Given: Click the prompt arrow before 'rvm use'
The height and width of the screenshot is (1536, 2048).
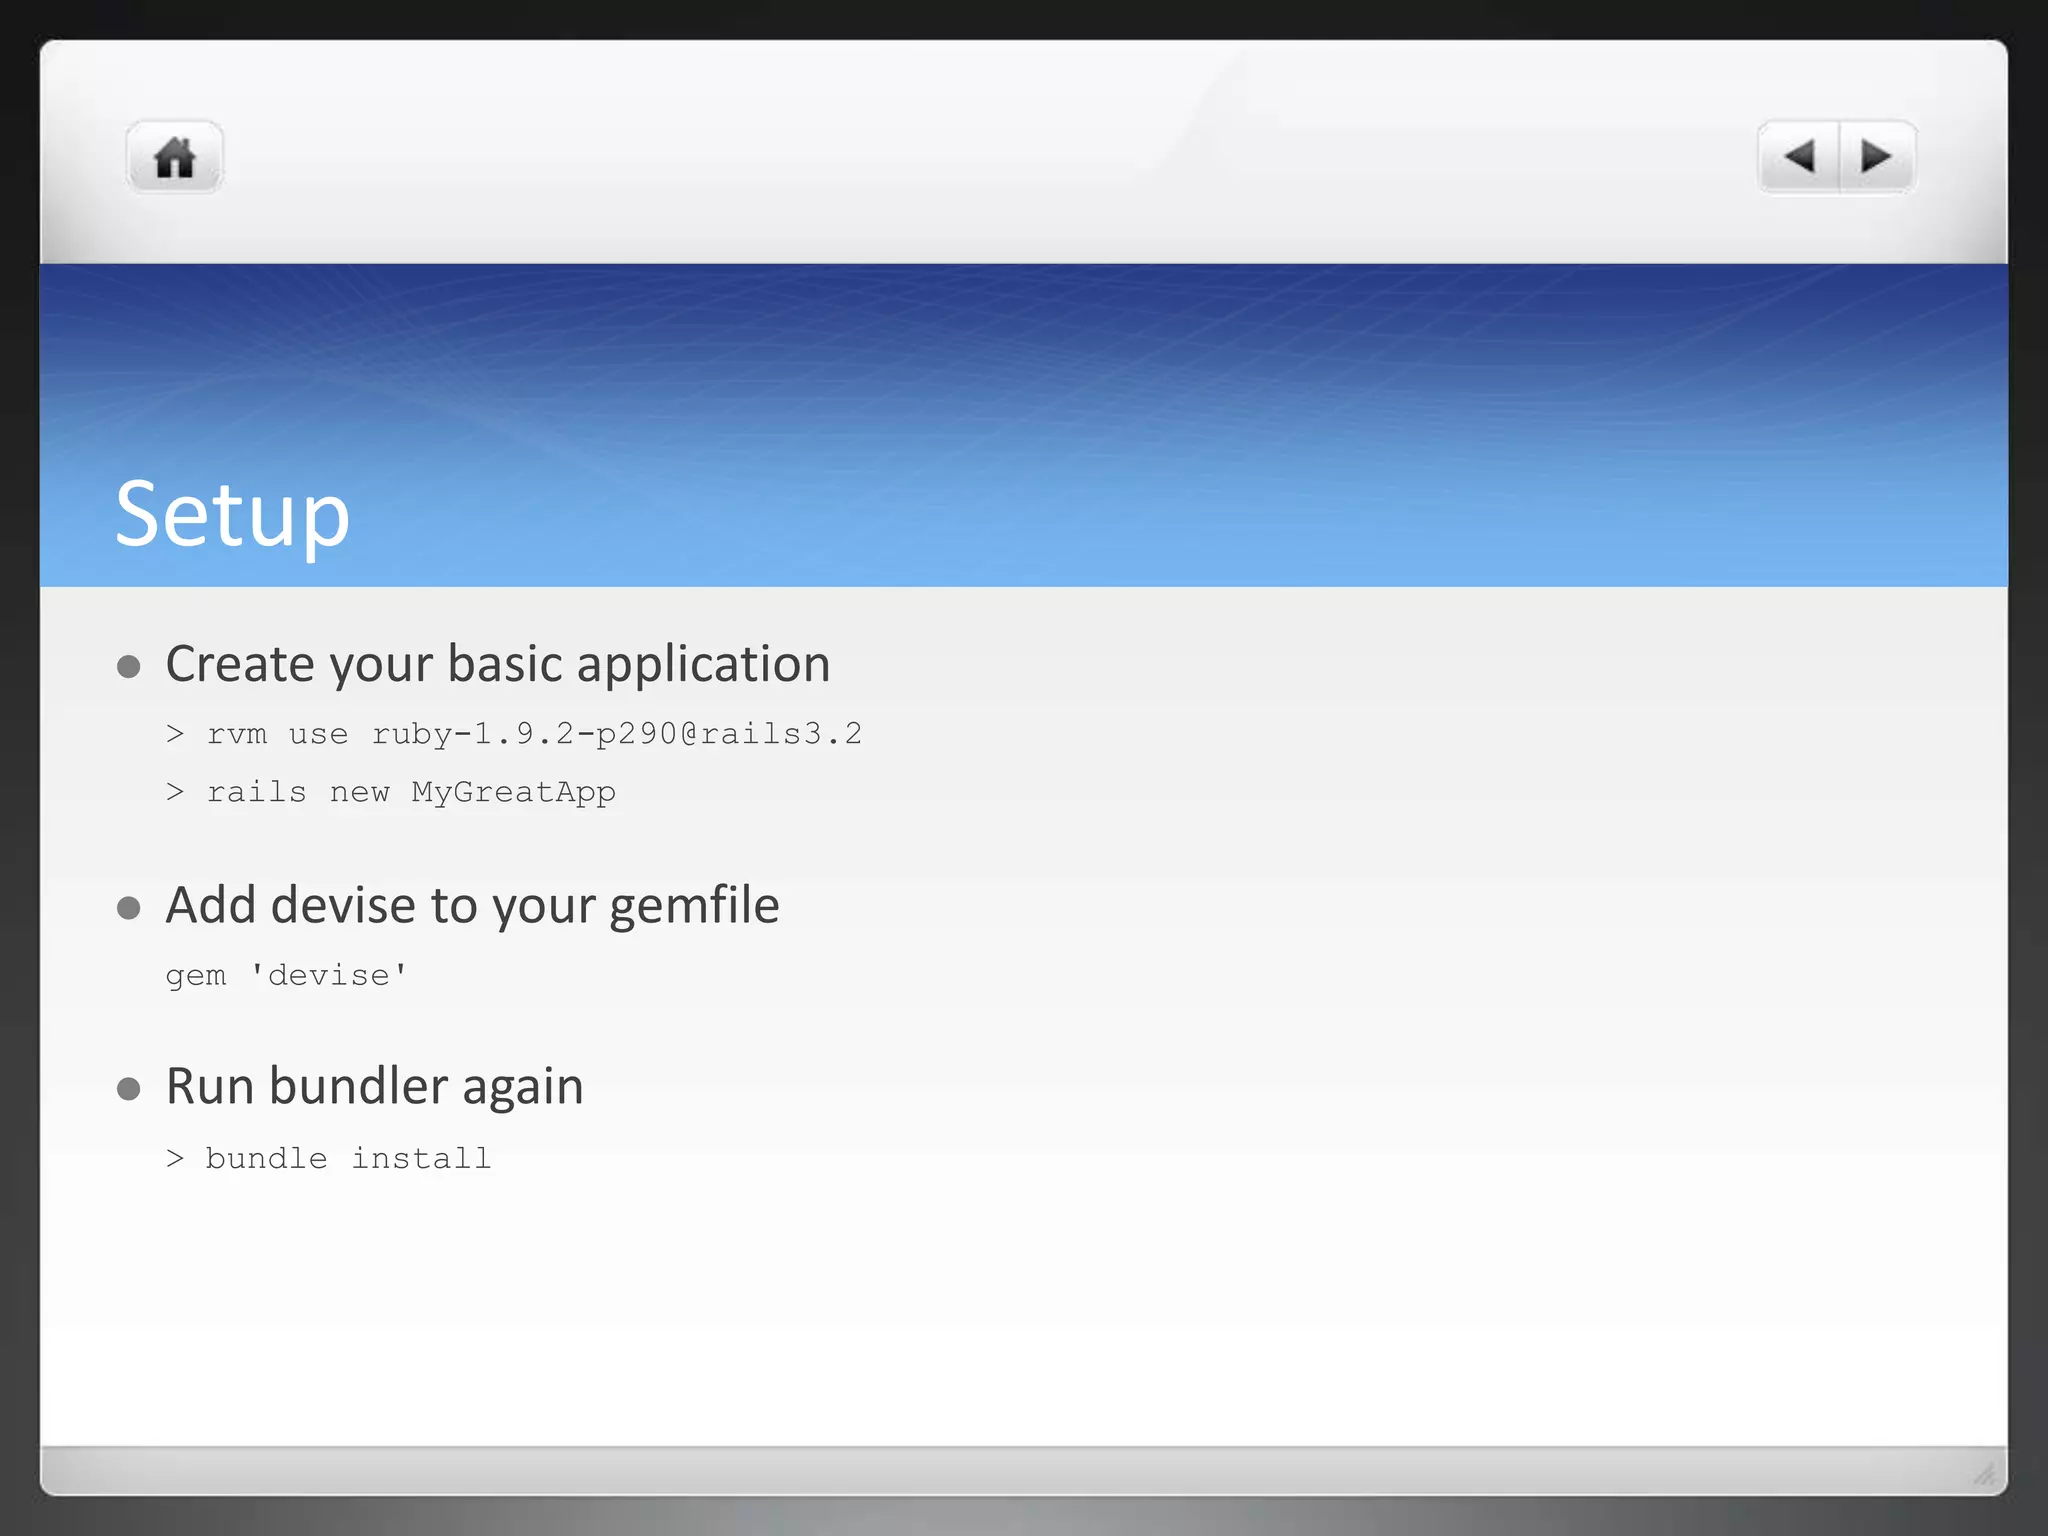Looking at the screenshot, I should click(x=175, y=734).
